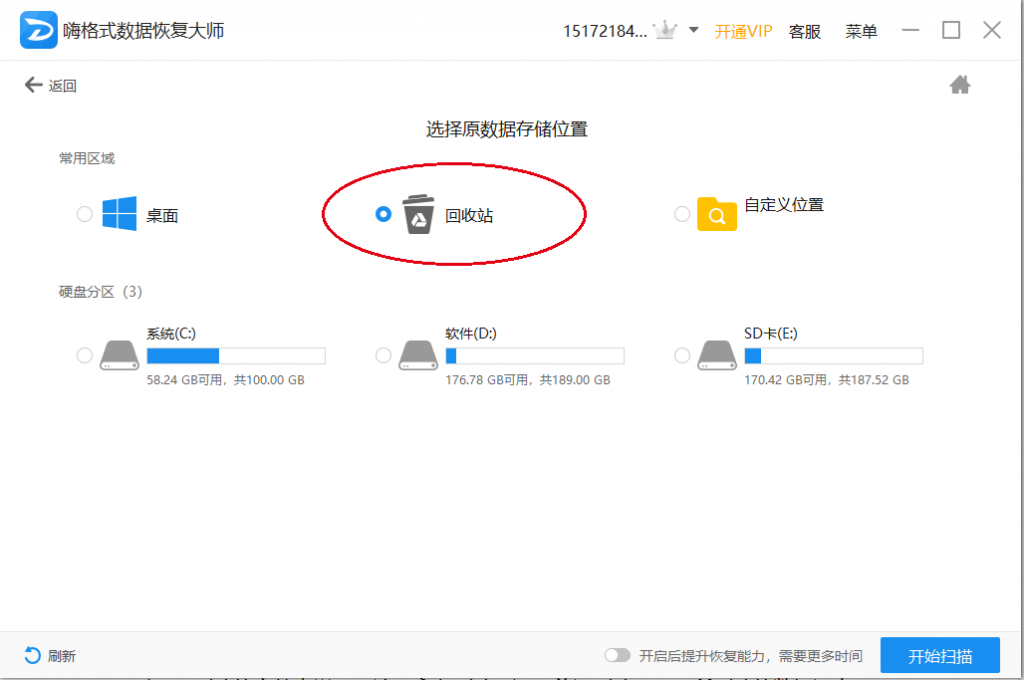Select the 系统(C:) radio button
Screen dimensions: 1024x680
pyautogui.click(x=84, y=355)
